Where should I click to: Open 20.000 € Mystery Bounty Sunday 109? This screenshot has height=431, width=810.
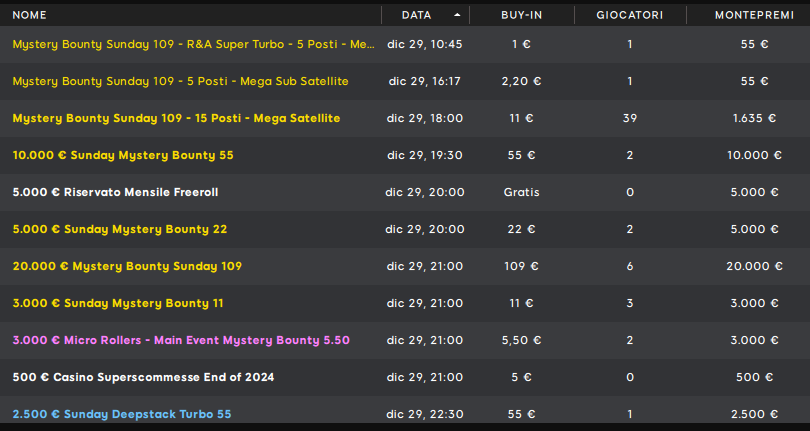pyautogui.click(x=127, y=266)
